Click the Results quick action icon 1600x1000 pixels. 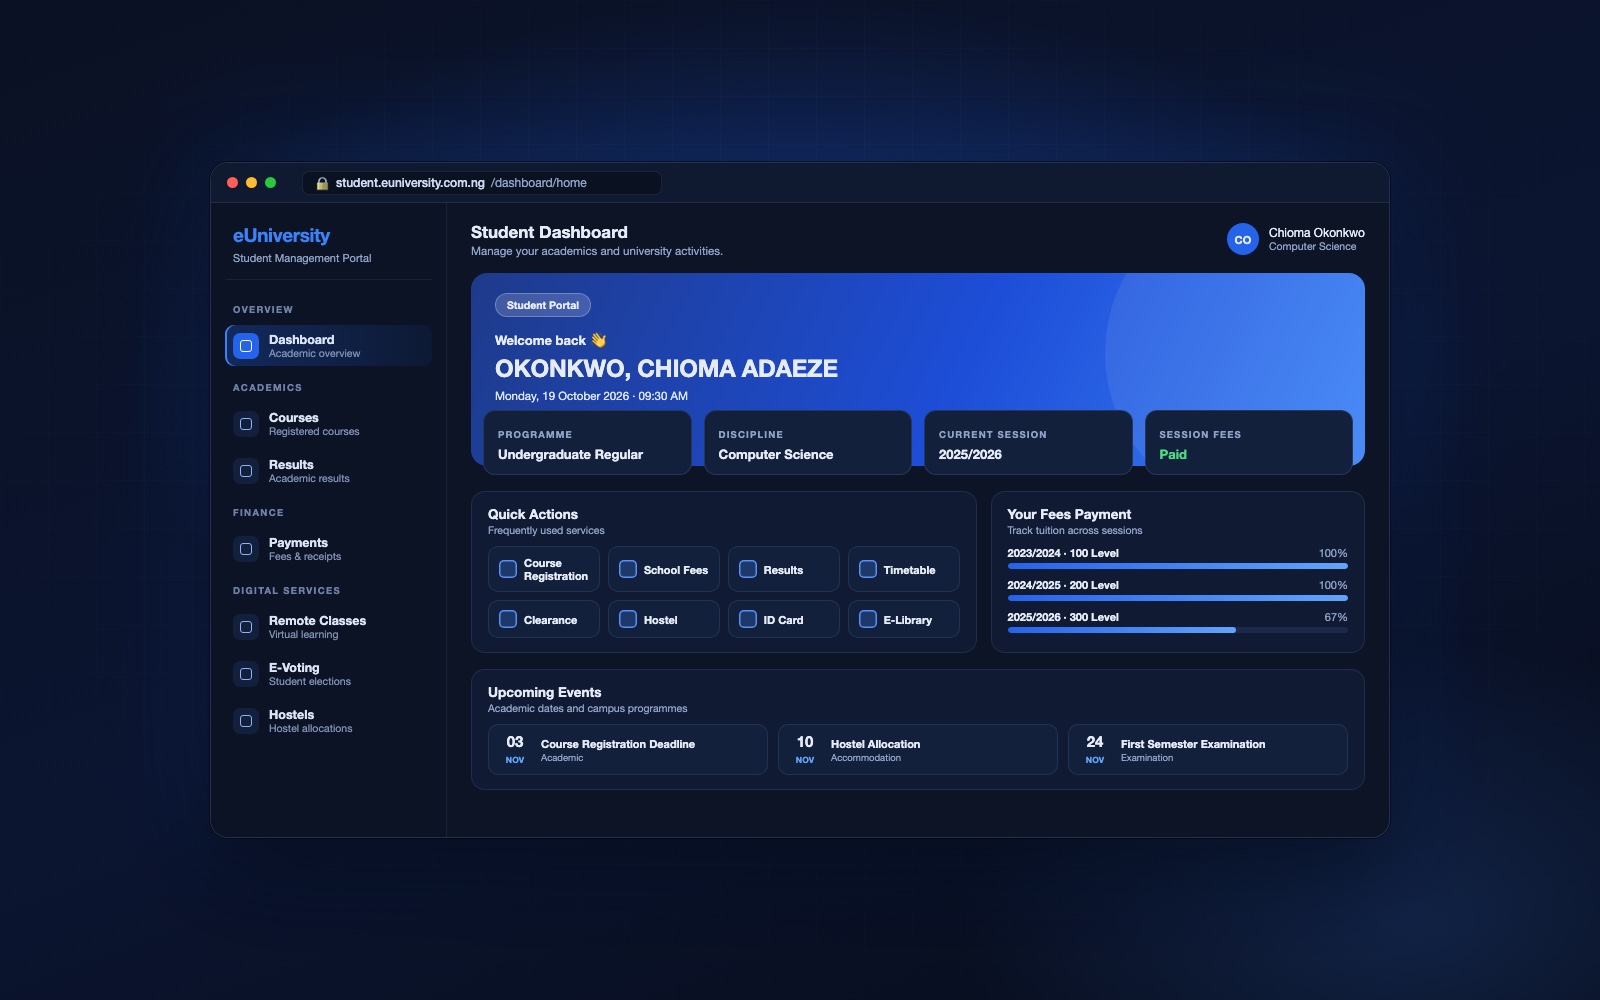click(x=748, y=569)
